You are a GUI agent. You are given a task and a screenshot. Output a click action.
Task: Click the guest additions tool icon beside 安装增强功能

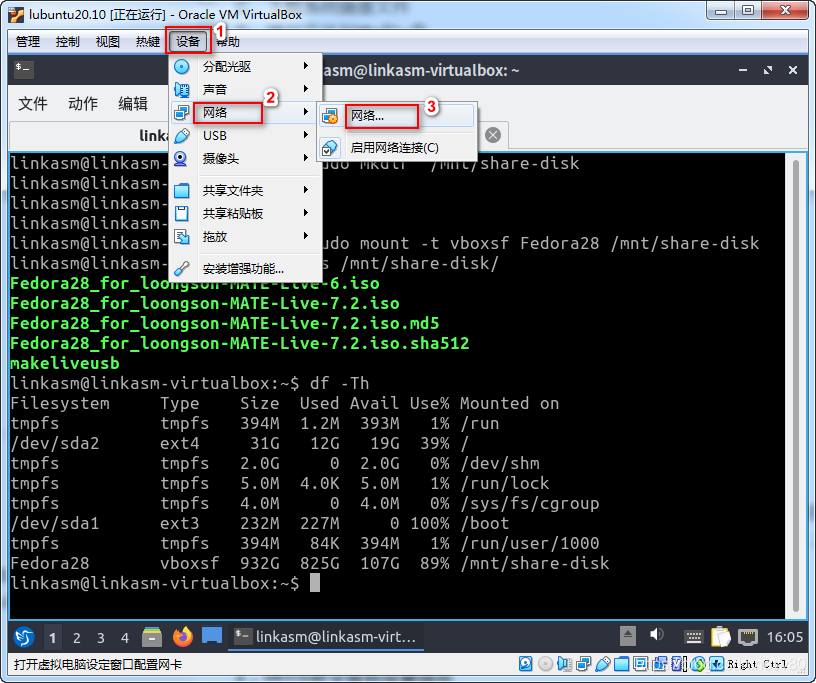pos(182,269)
